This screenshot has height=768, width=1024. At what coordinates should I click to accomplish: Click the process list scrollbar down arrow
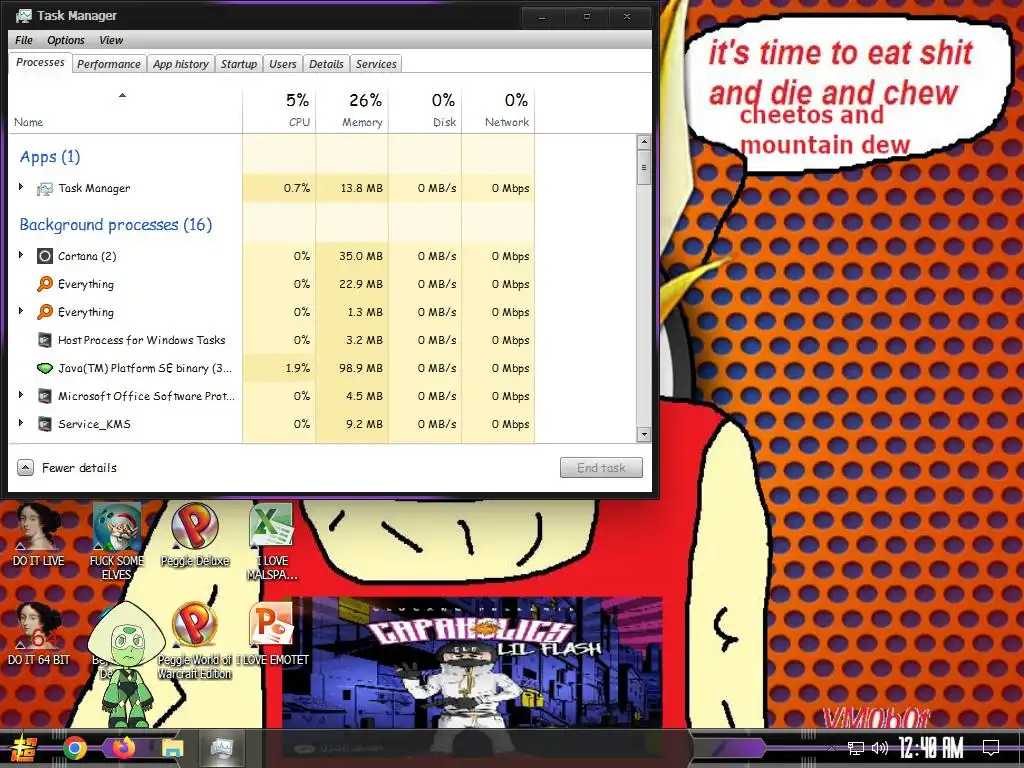[x=644, y=434]
